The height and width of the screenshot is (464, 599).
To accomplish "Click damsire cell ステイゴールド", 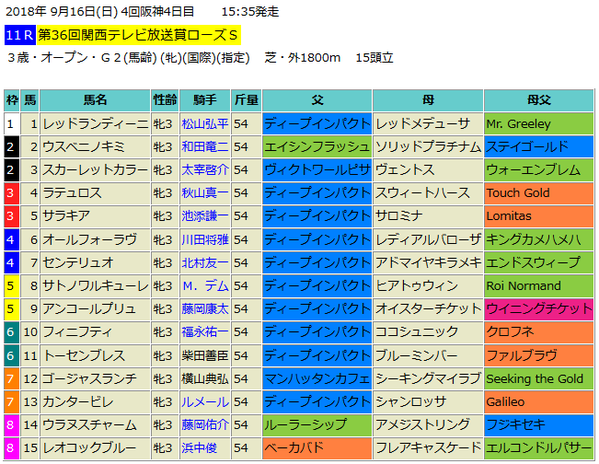I will pyautogui.click(x=539, y=147).
